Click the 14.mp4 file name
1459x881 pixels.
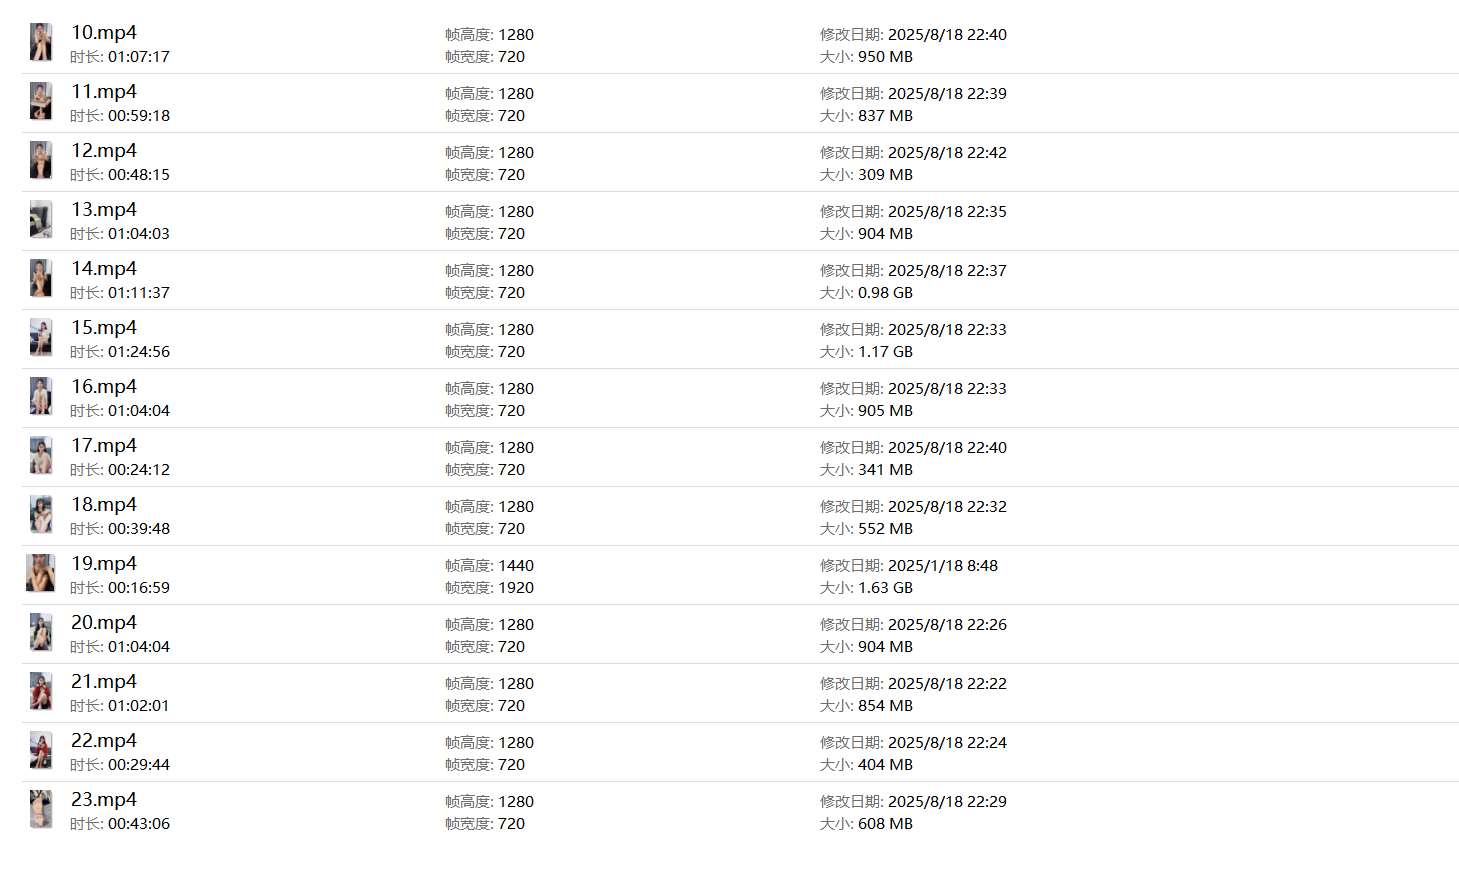tap(104, 269)
